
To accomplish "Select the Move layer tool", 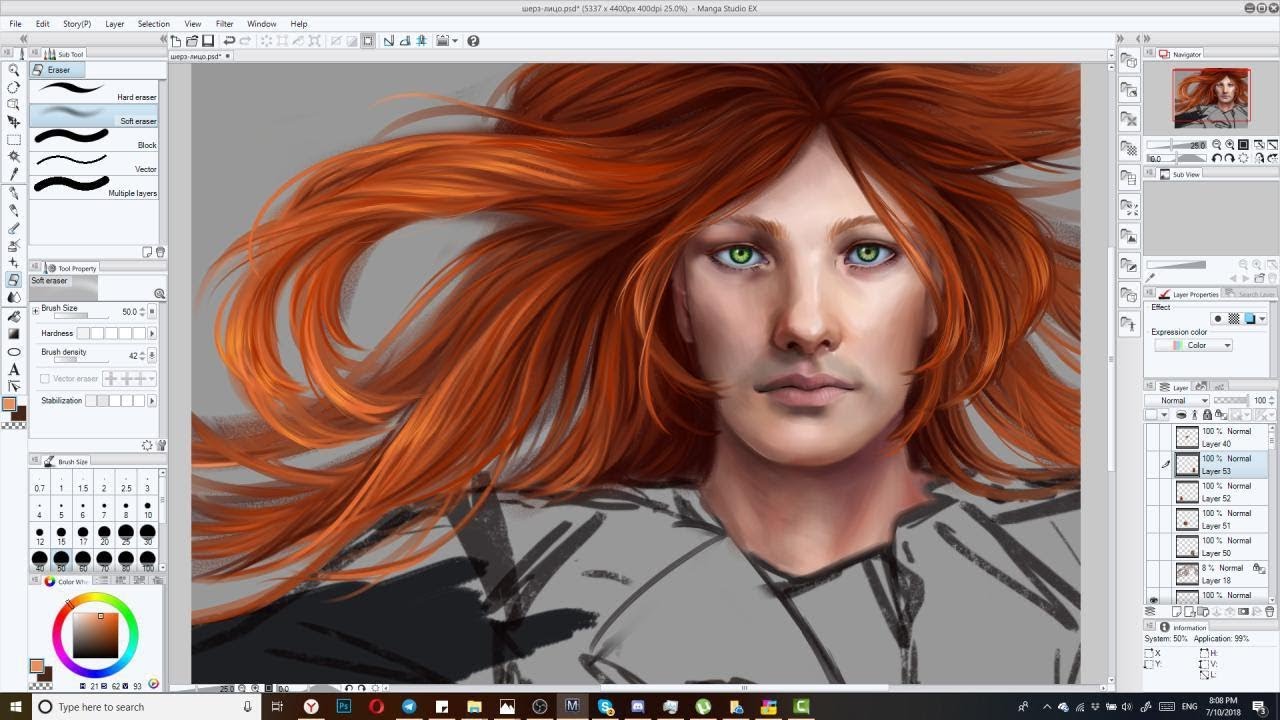I will coord(14,121).
